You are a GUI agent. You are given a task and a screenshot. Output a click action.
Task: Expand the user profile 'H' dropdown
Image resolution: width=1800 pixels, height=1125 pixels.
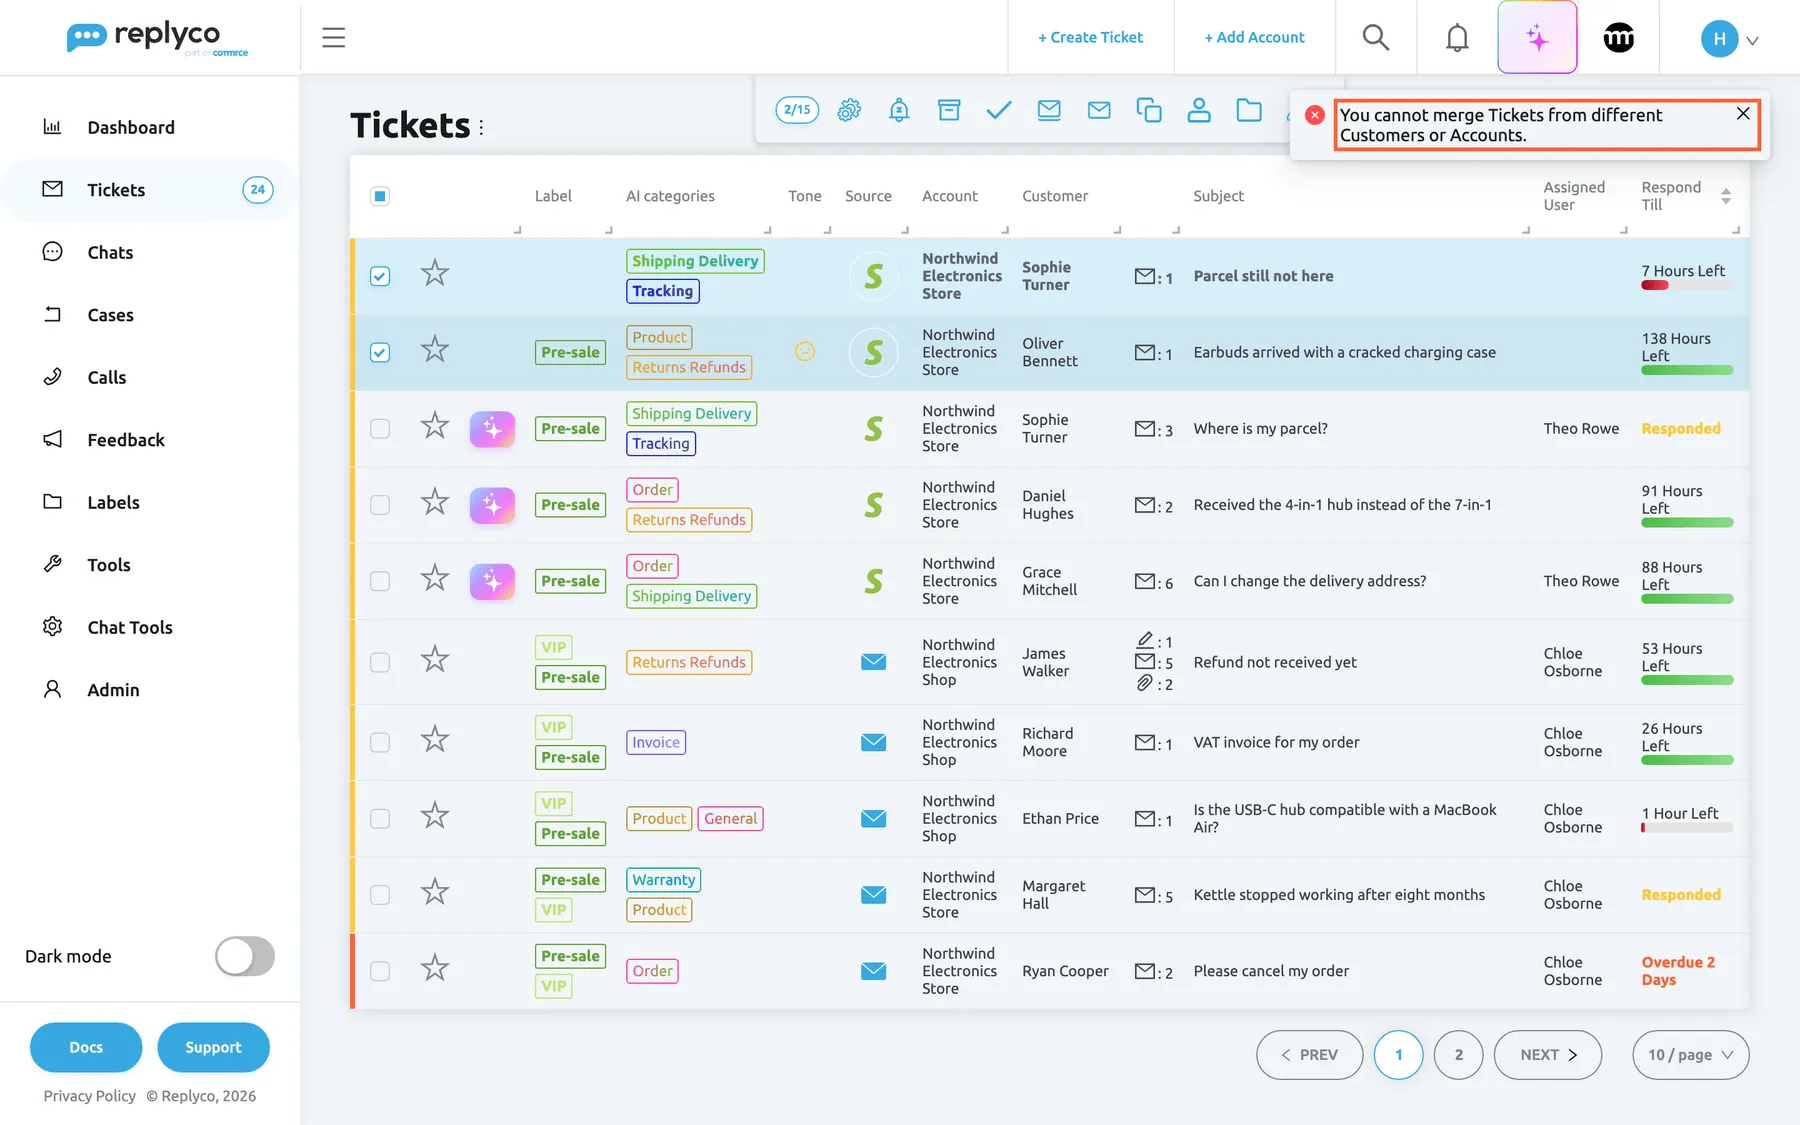click(x=1729, y=39)
